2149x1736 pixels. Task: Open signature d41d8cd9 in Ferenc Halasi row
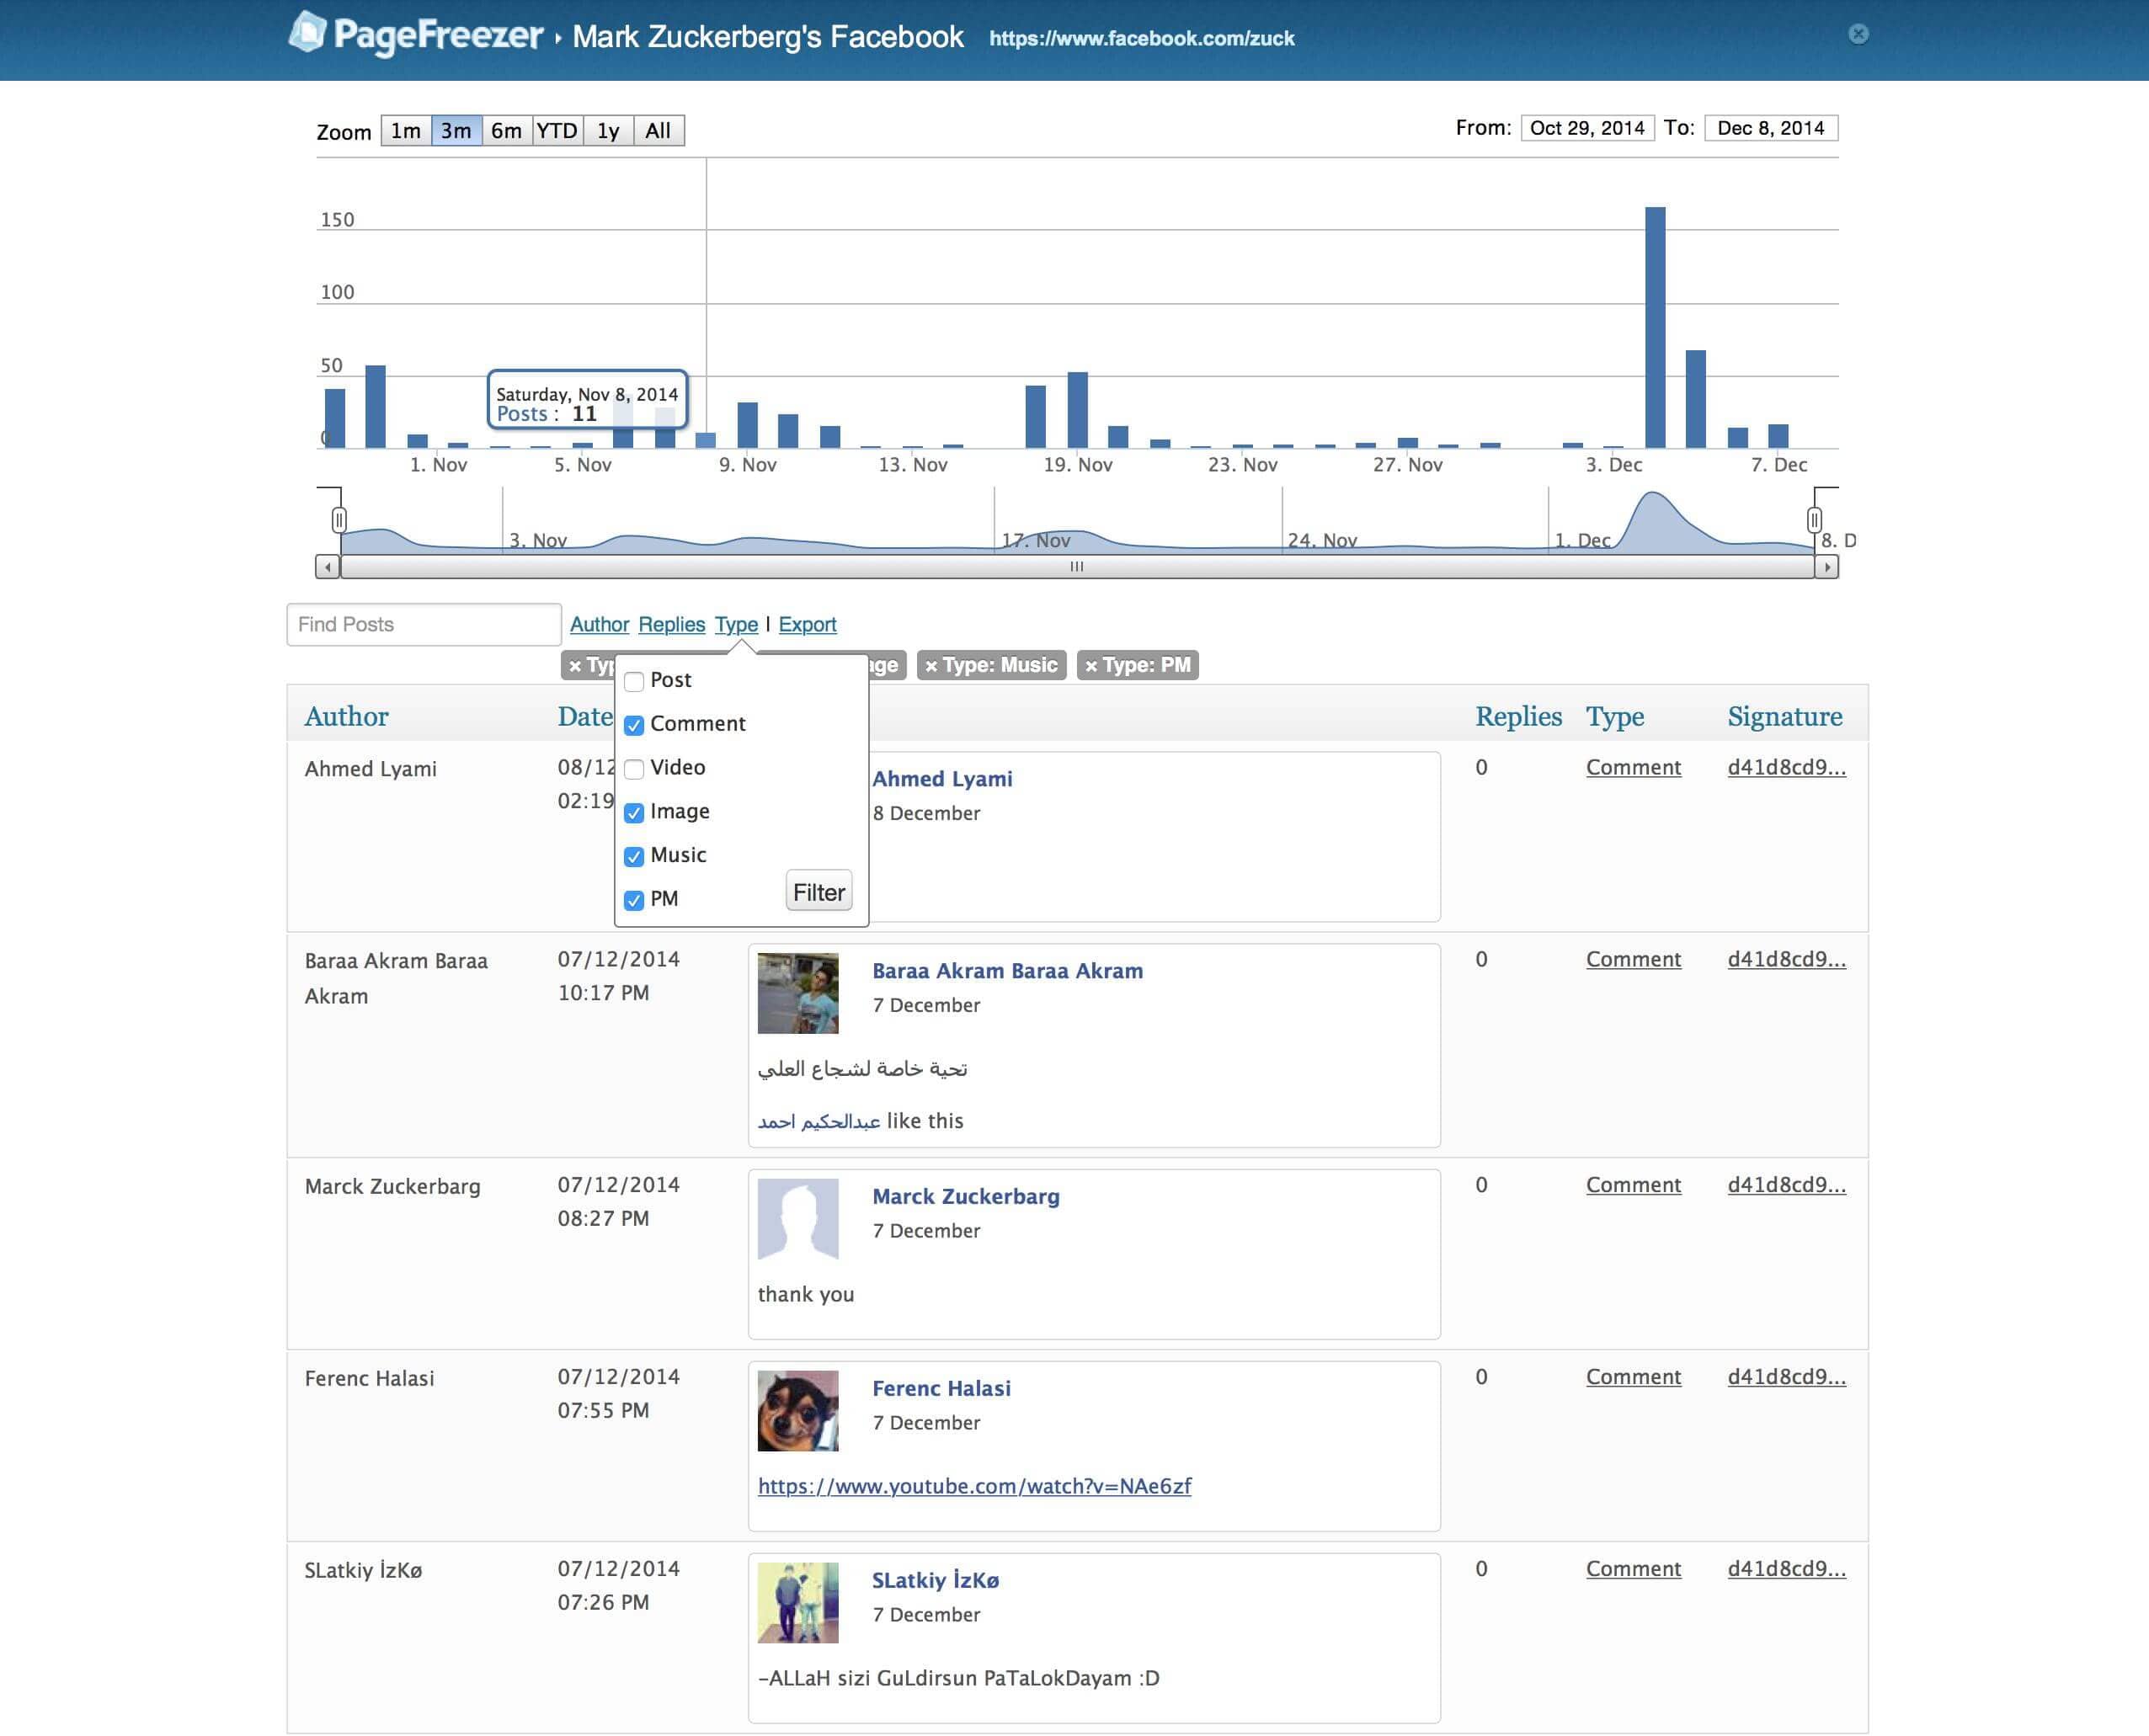[x=1786, y=1378]
